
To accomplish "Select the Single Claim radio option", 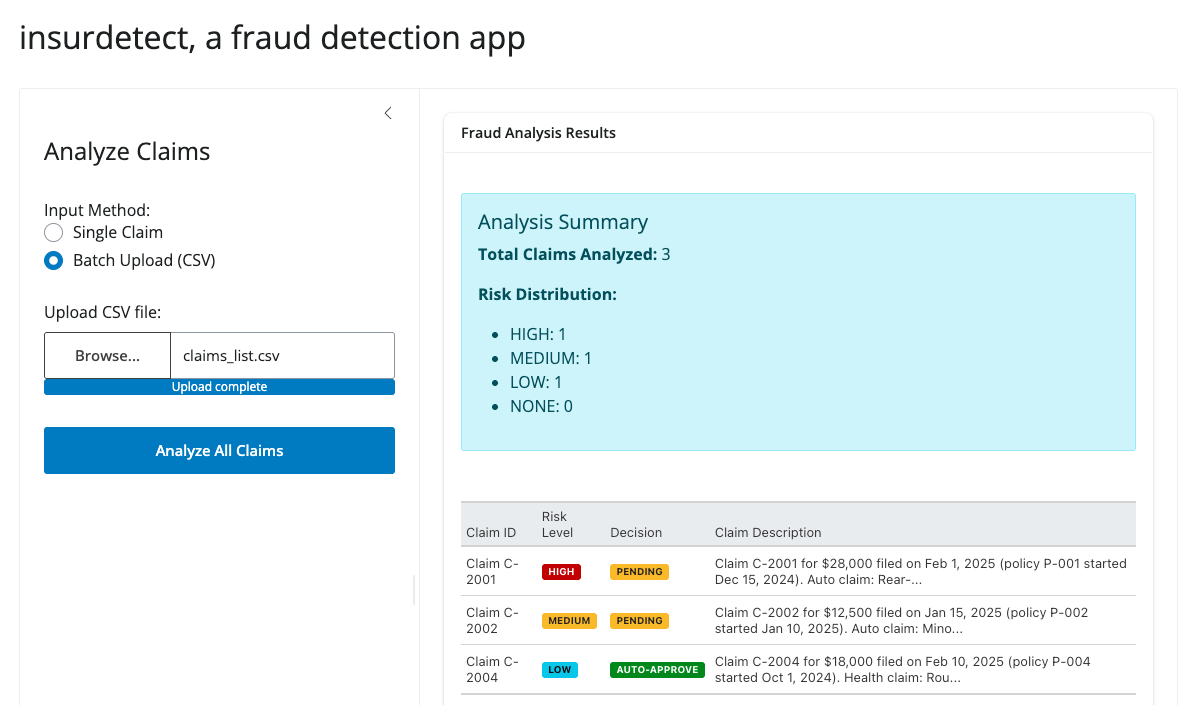I will coord(54,233).
